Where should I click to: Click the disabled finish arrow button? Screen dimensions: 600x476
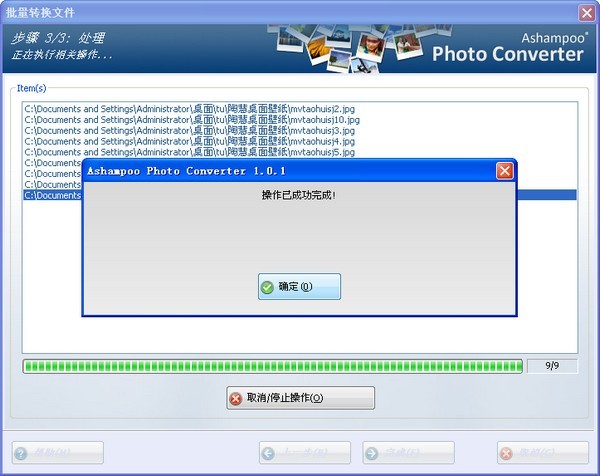(x=408, y=453)
